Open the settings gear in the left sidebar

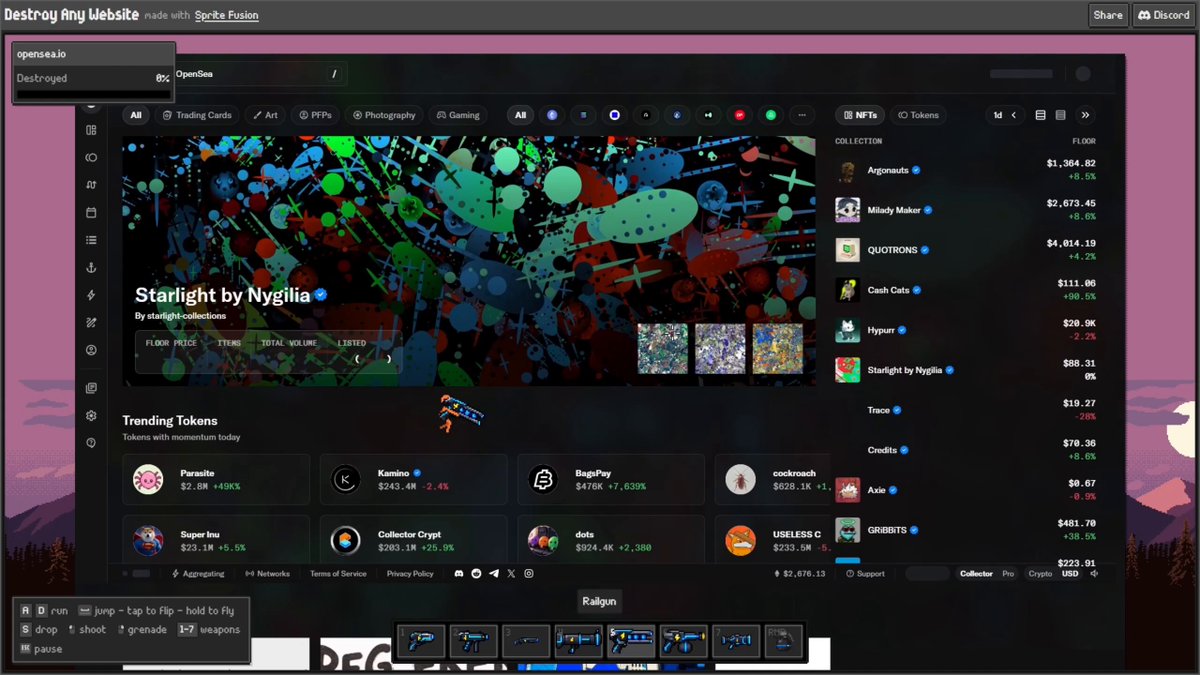click(91, 415)
